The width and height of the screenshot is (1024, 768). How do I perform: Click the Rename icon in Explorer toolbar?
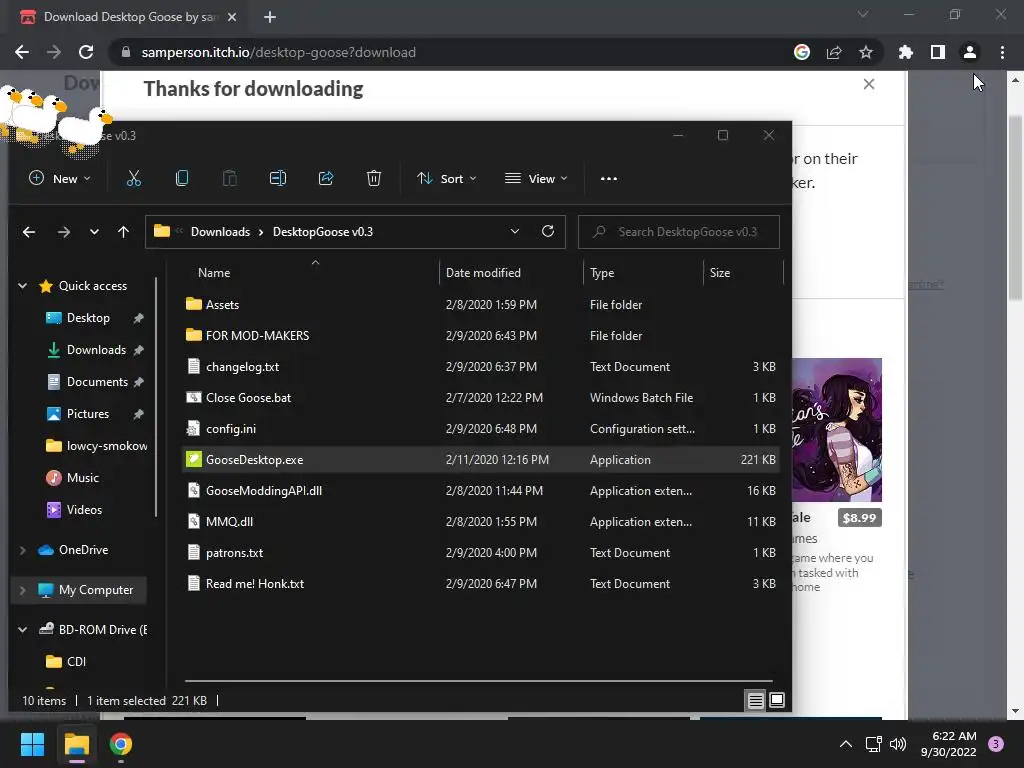click(x=278, y=178)
